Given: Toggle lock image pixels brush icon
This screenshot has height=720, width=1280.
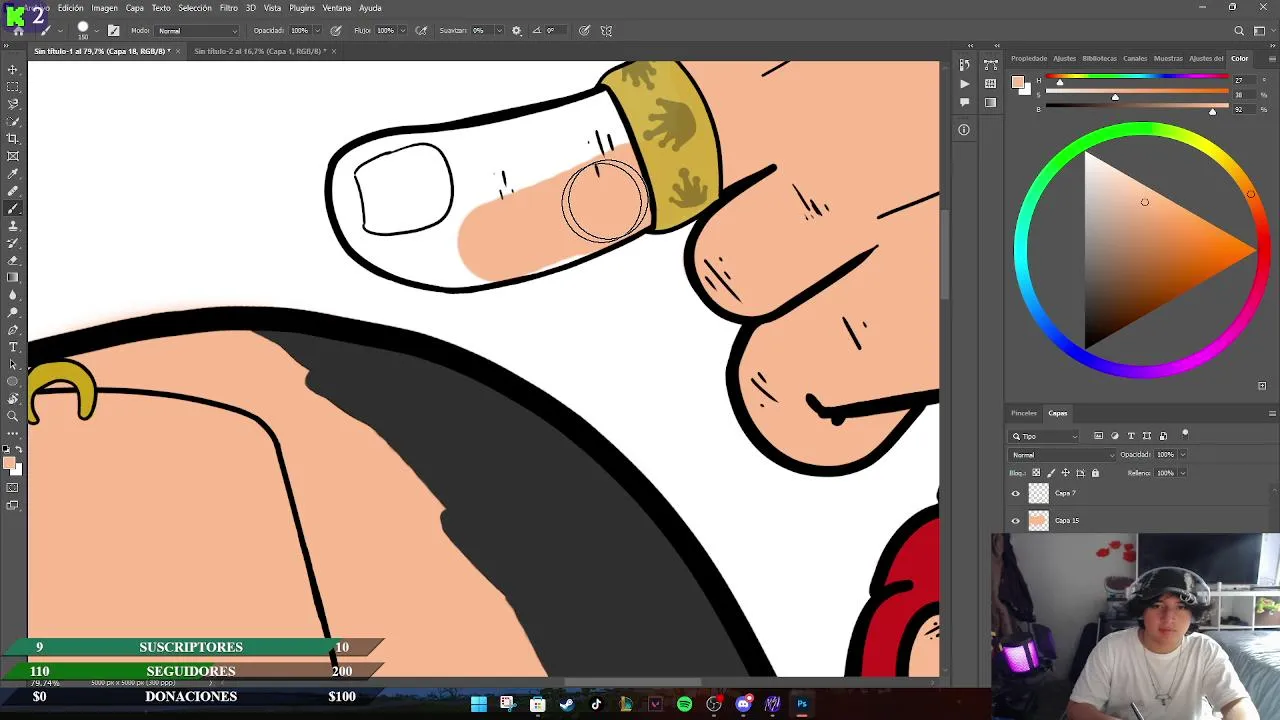Looking at the screenshot, I should tap(1051, 473).
